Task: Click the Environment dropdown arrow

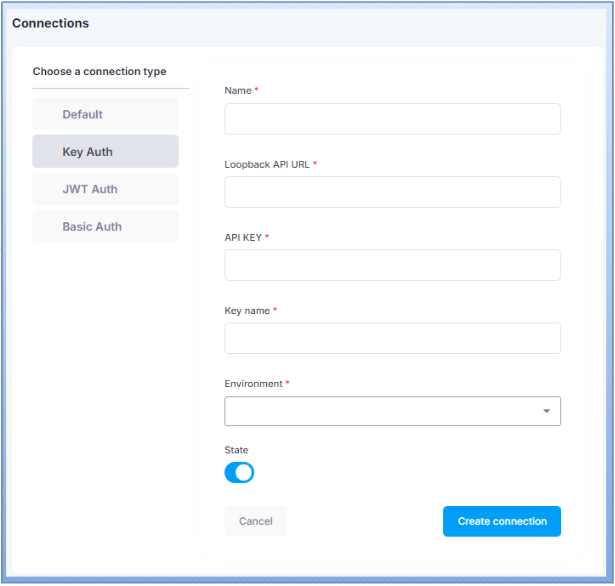Action: tap(546, 411)
